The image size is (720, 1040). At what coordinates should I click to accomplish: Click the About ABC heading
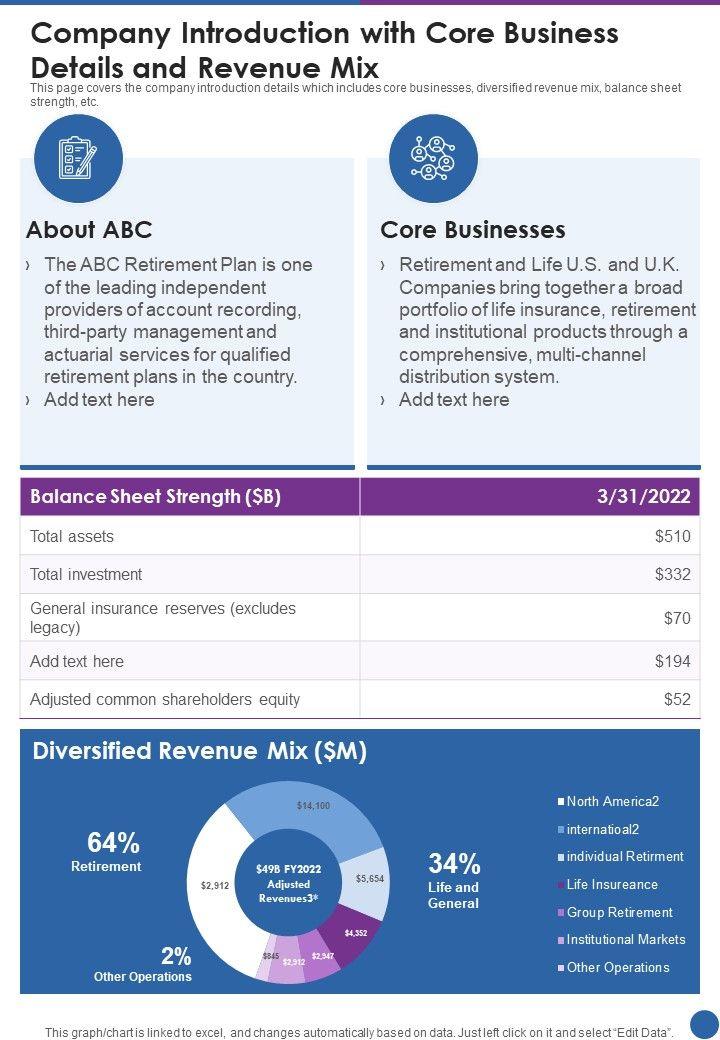click(x=89, y=230)
